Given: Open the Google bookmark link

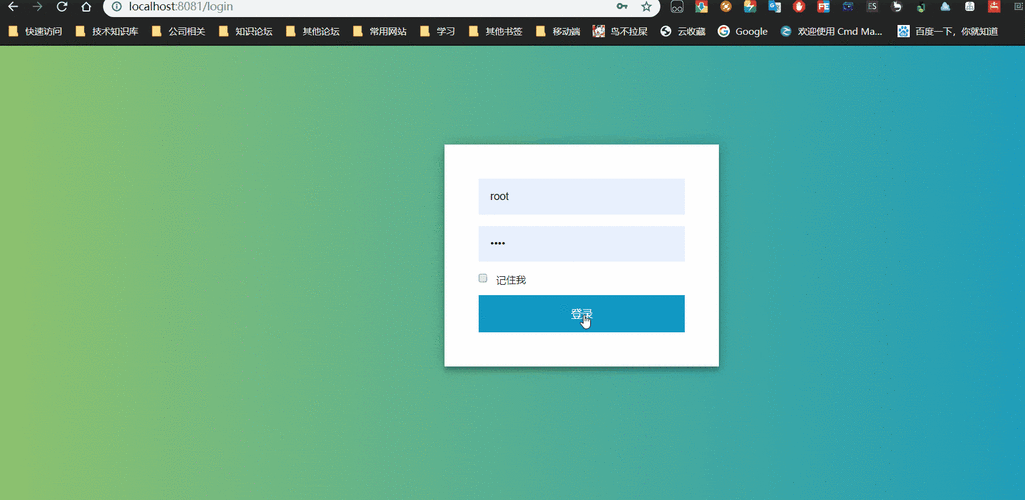Looking at the screenshot, I should point(743,32).
